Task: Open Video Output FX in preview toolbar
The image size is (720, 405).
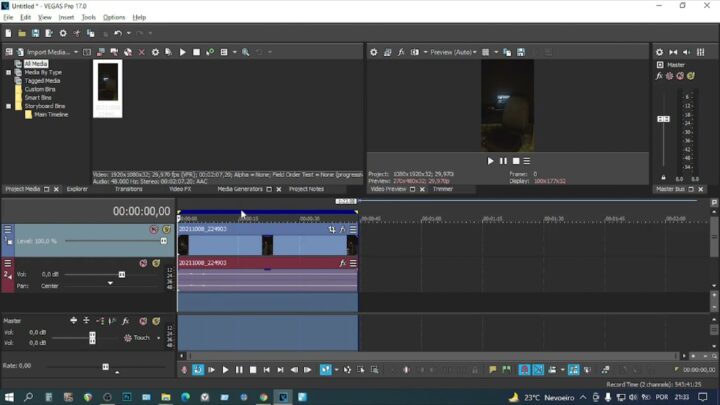Action: click(x=401, y=52)
